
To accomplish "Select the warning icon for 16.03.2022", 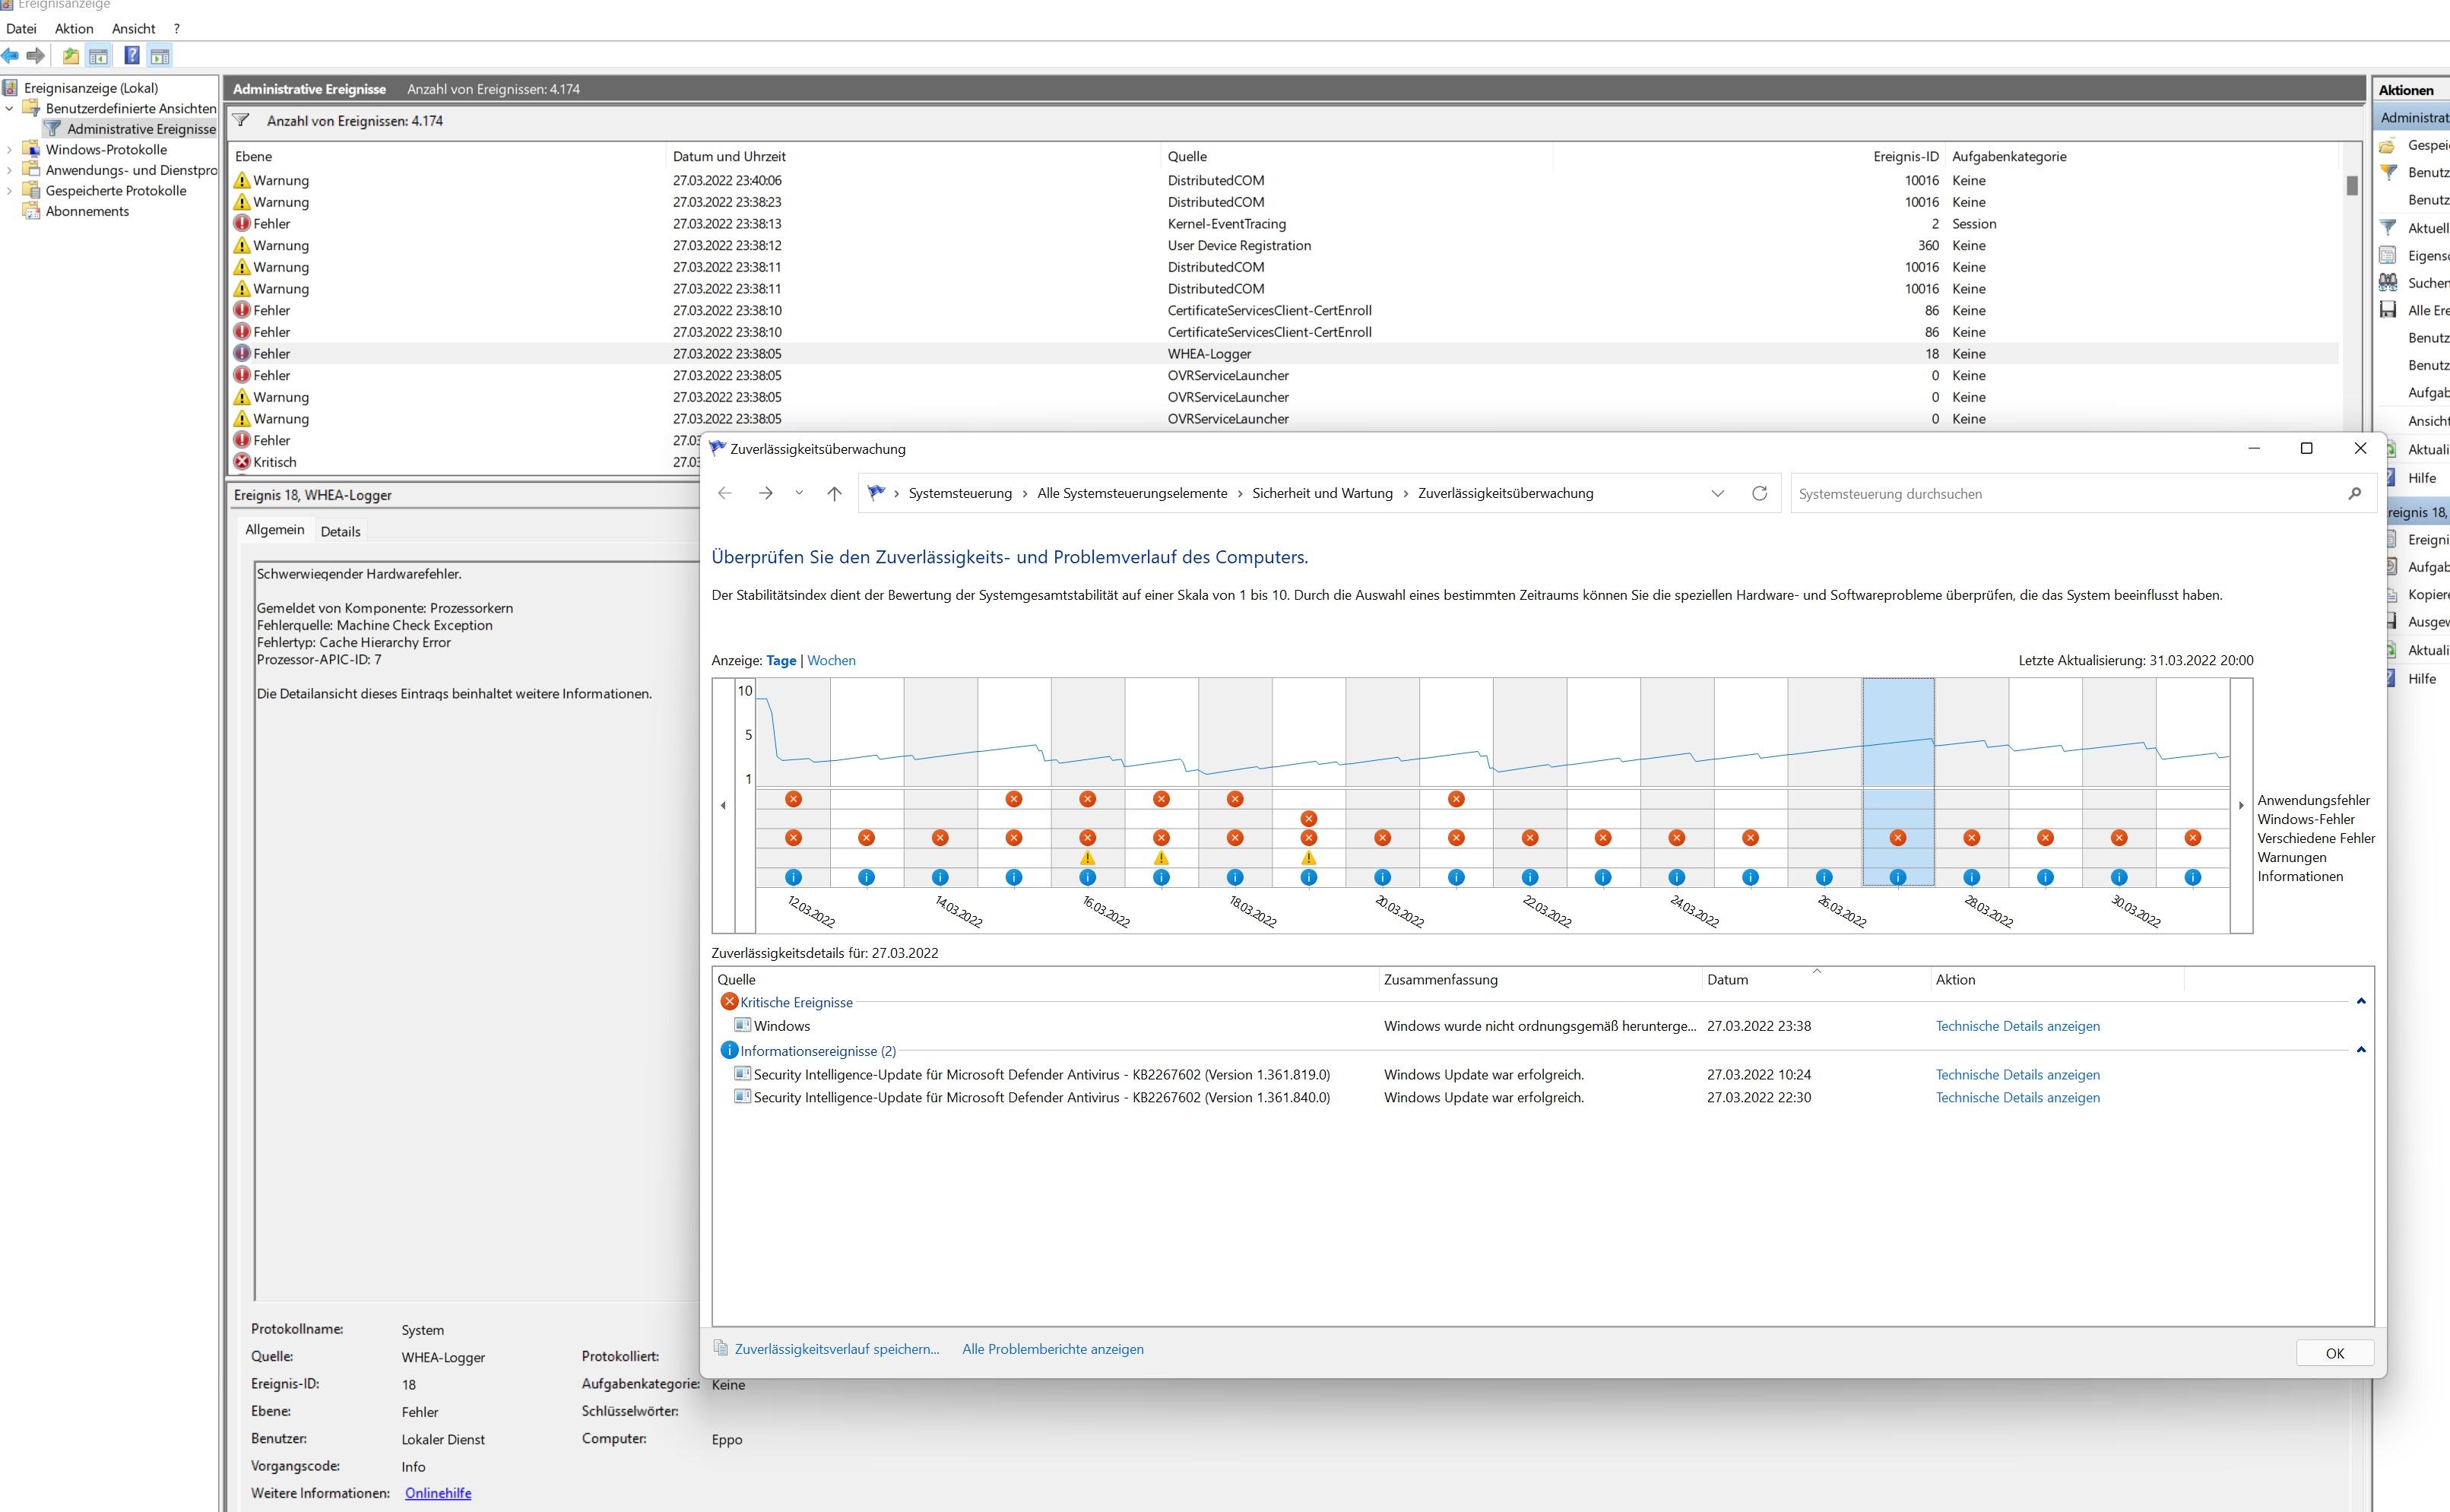I will (x=1088, y=857).
